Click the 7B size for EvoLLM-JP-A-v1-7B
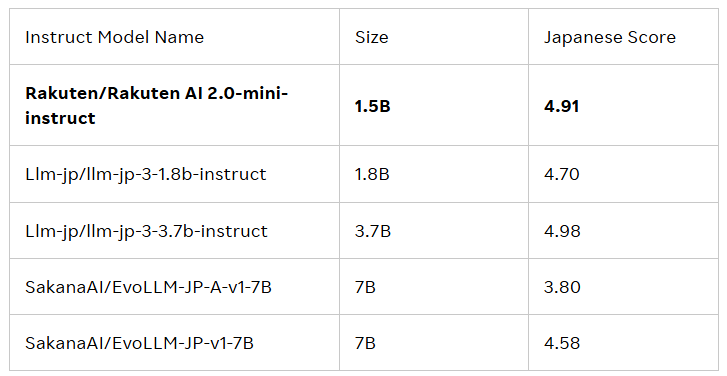 (365, 287)
